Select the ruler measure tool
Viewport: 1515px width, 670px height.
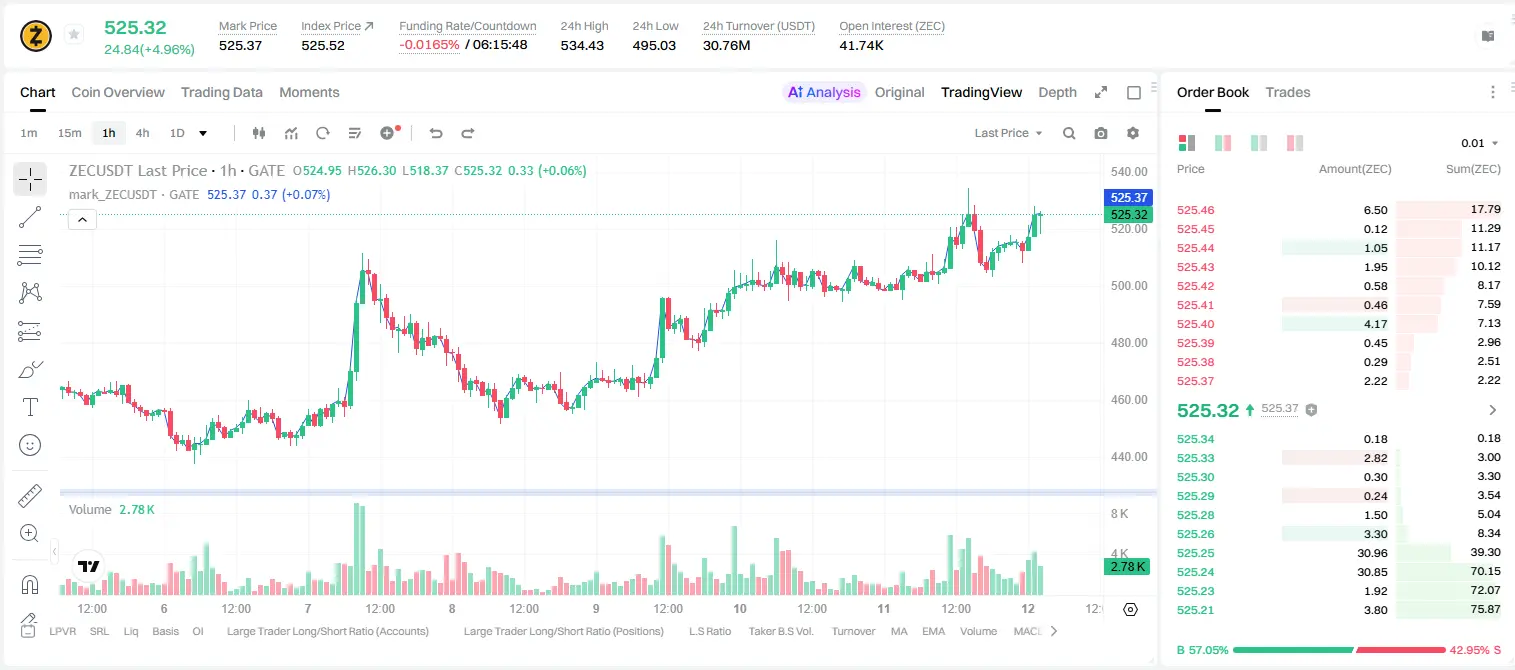[x=30, y=496]
